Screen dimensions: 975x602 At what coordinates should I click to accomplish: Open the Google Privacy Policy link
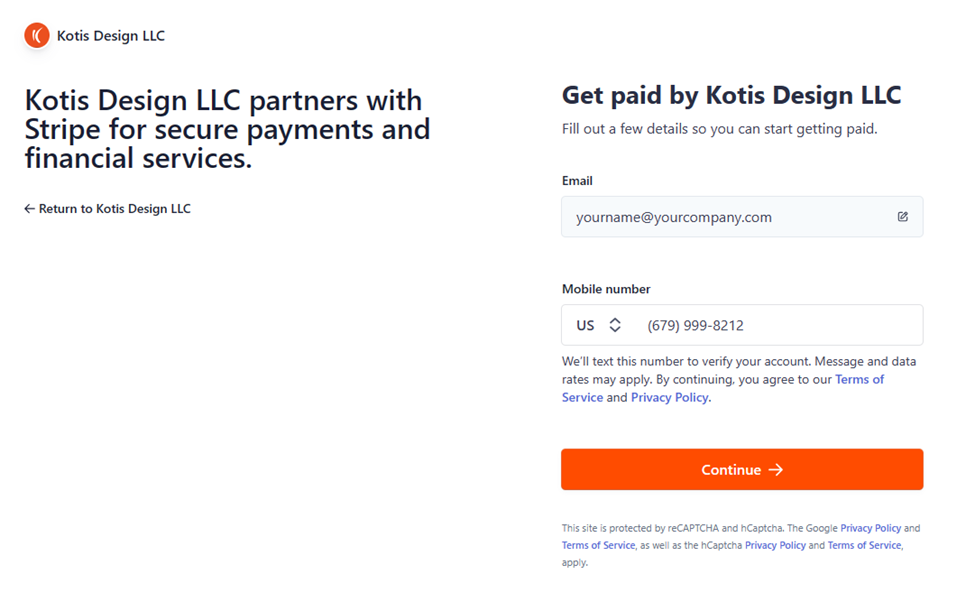870,528
